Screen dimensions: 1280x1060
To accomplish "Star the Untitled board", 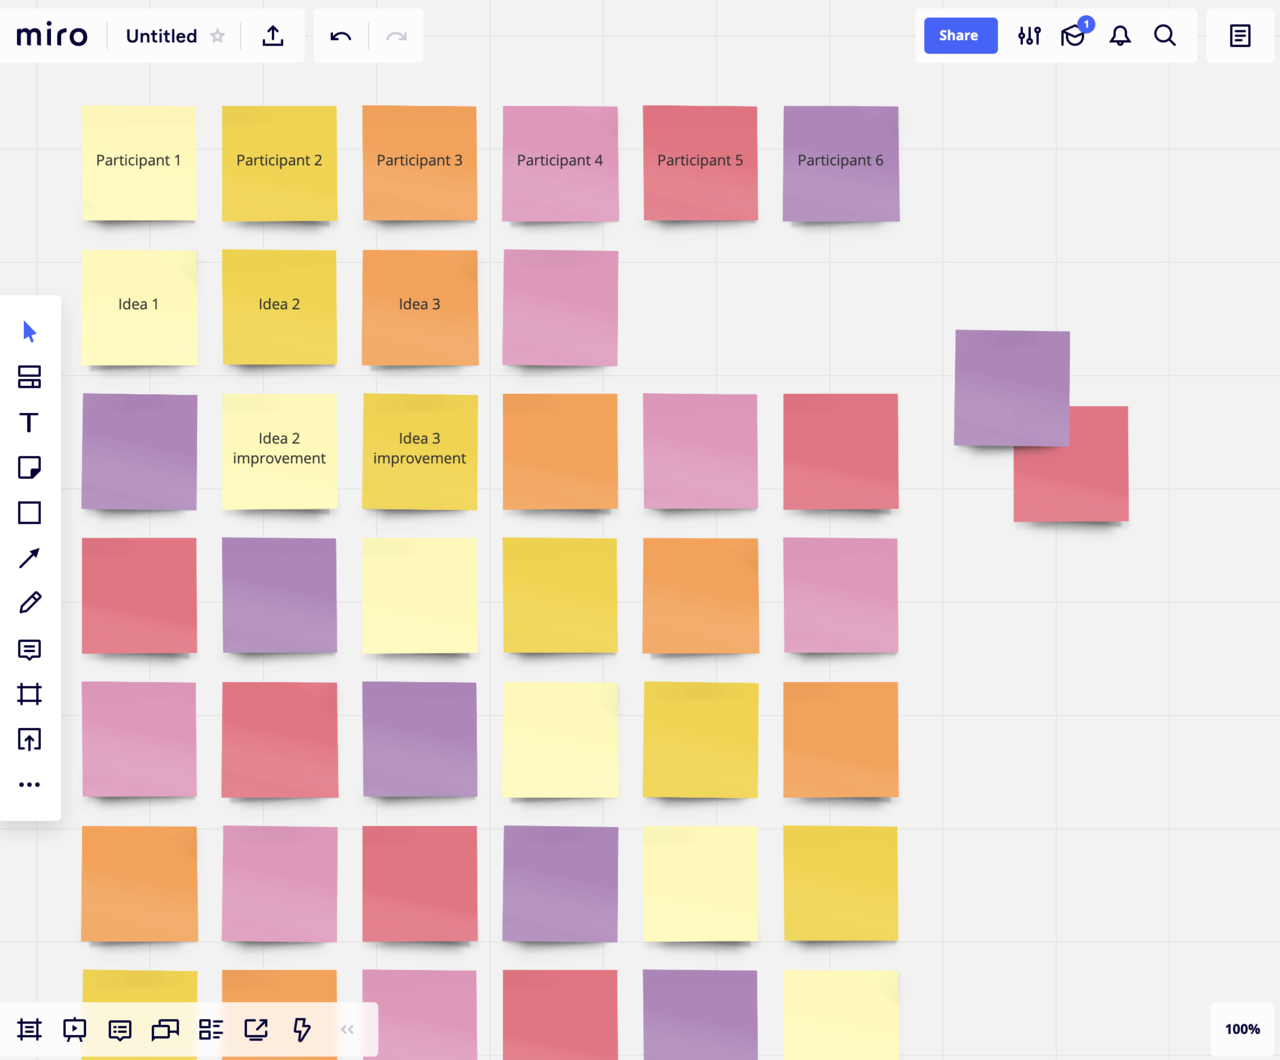I will [217, 36].
